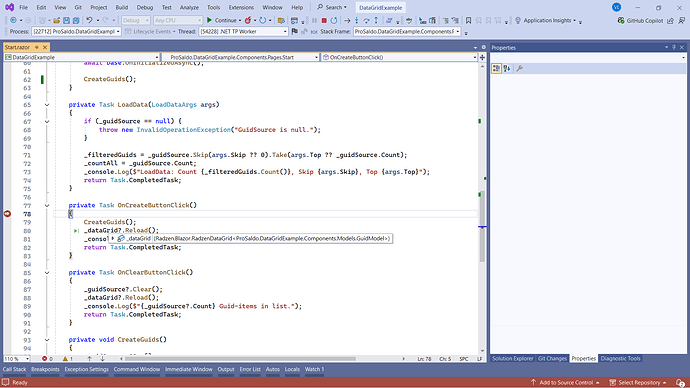Open the Debug menu
Viewport: 690px width, 388px height.
tap(145, 7)
